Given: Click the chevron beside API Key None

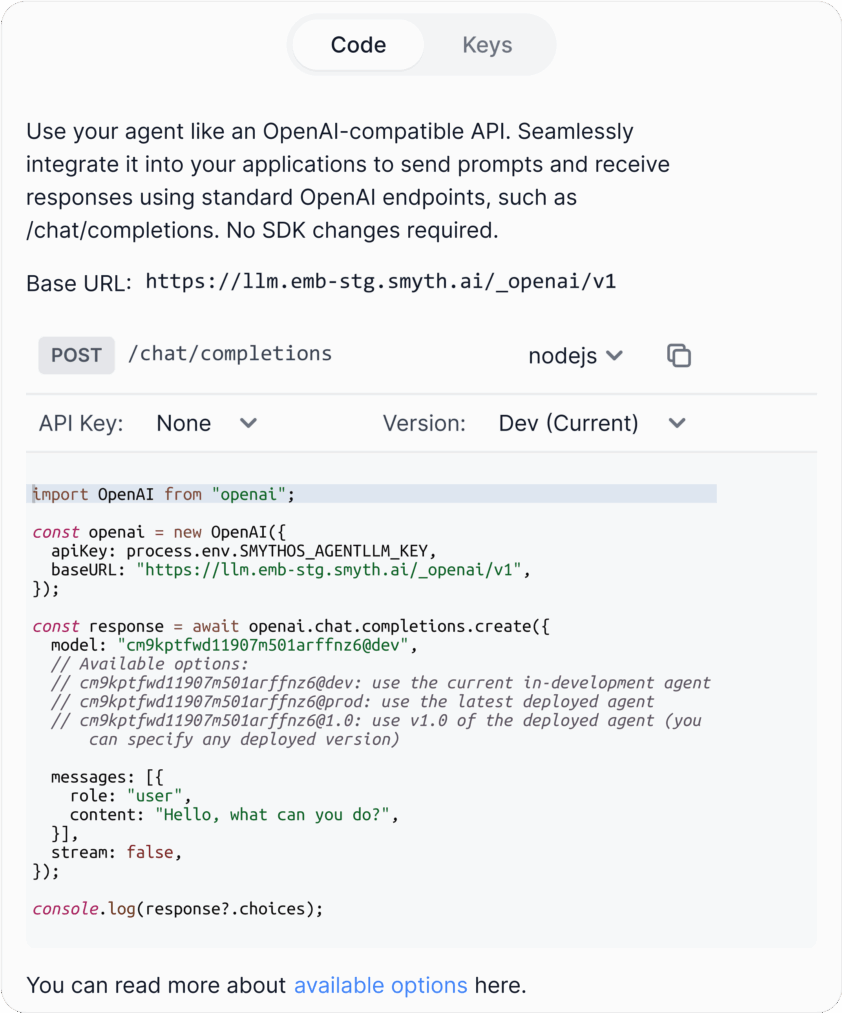Looking at the screenshot, I should 248,424.
